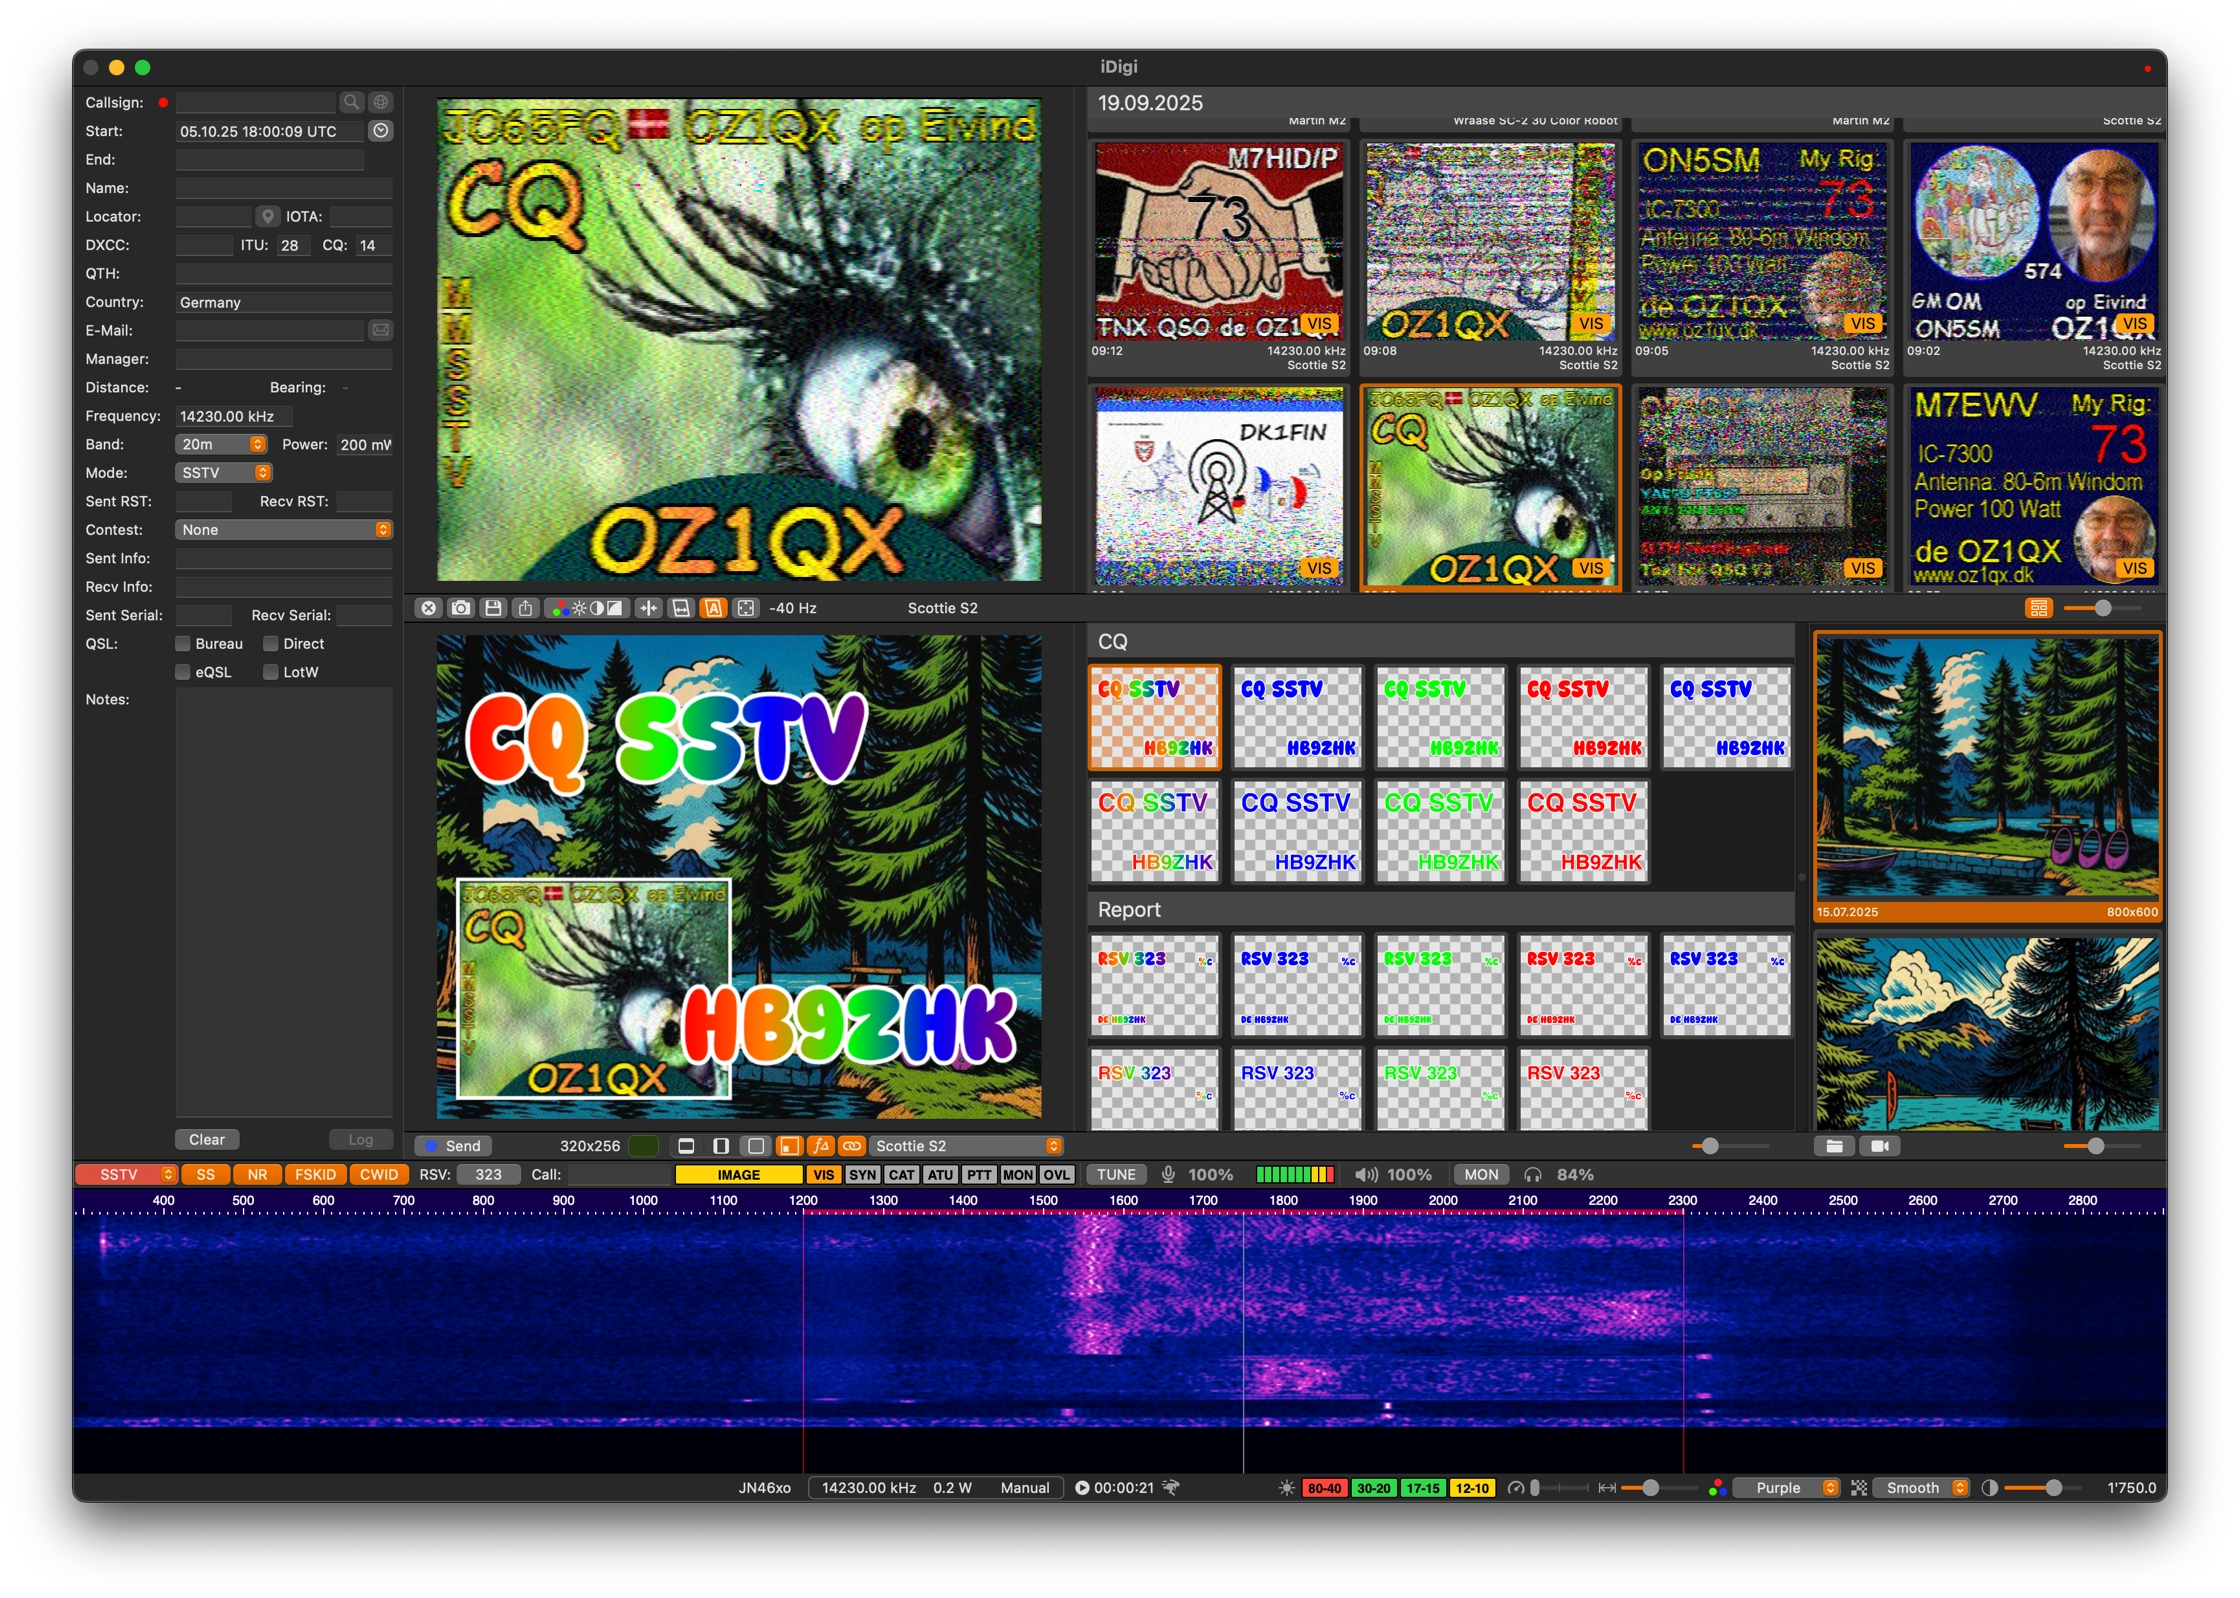This screenshot has width=2240, height=1598.
Task: Toggle the orange auto 'A' icon
Action: [x=714, y=608]
